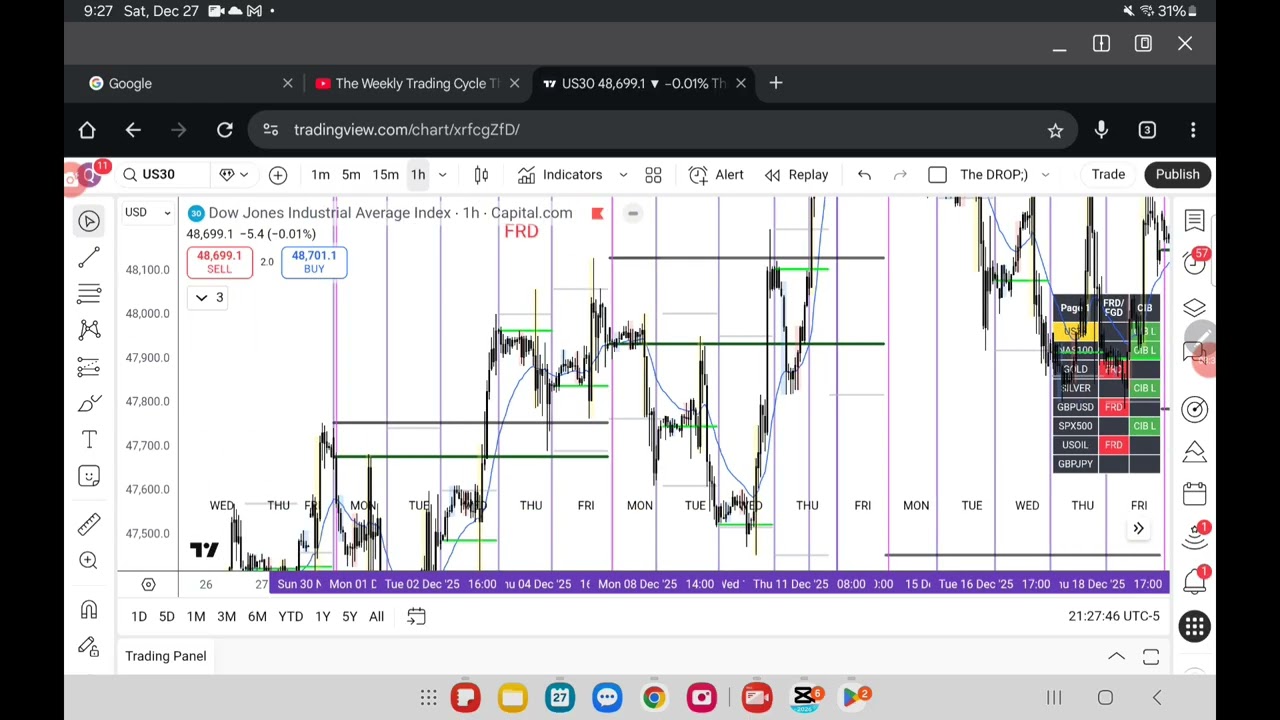Start bar Replay mode
The image size is (1280, 720).
797,175
